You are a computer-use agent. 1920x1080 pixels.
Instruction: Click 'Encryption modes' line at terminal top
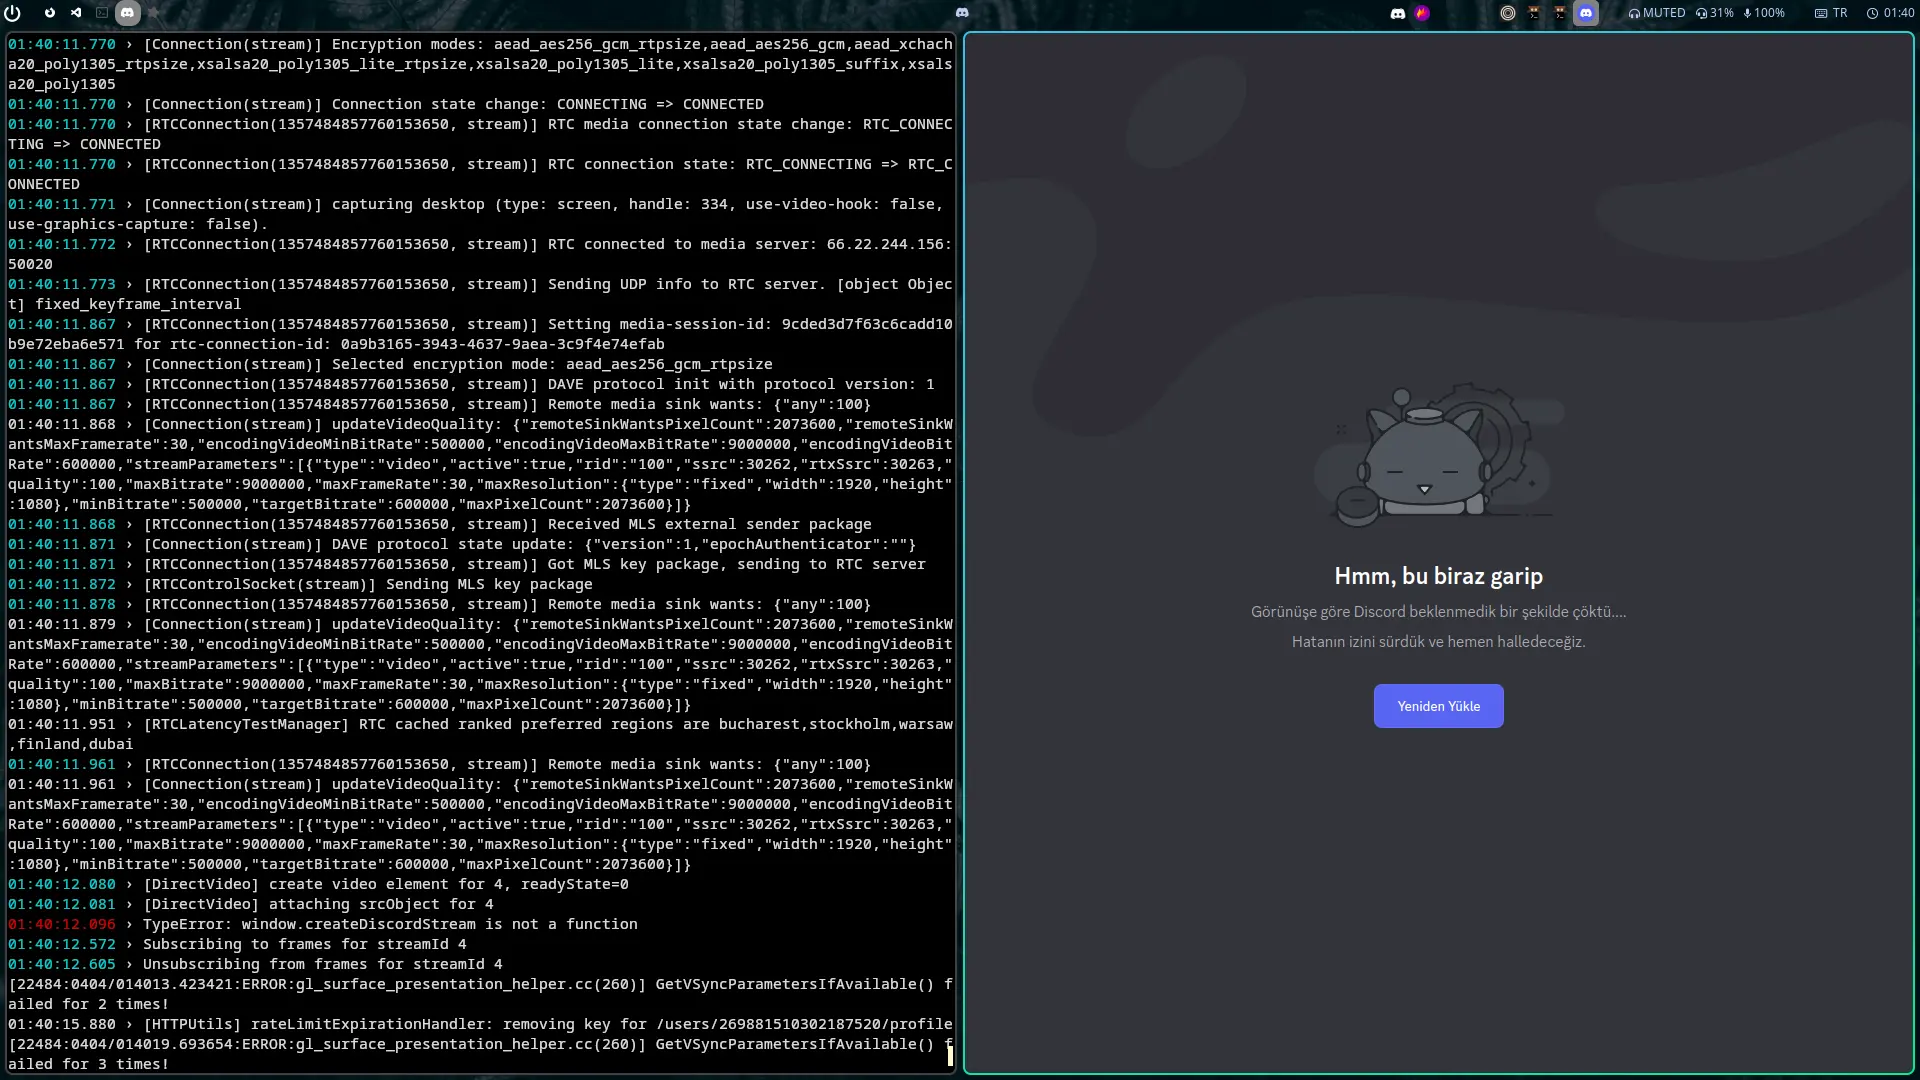(480, 64)
